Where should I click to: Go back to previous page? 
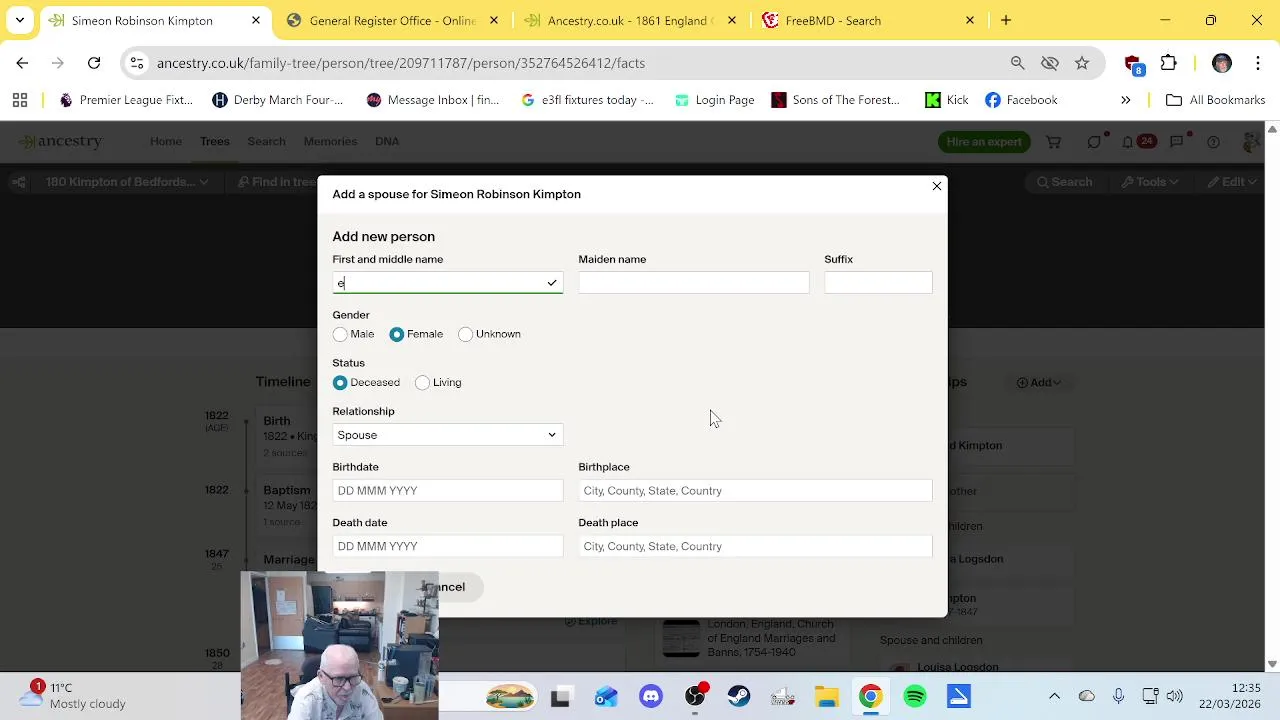click(x=22, y=63)
